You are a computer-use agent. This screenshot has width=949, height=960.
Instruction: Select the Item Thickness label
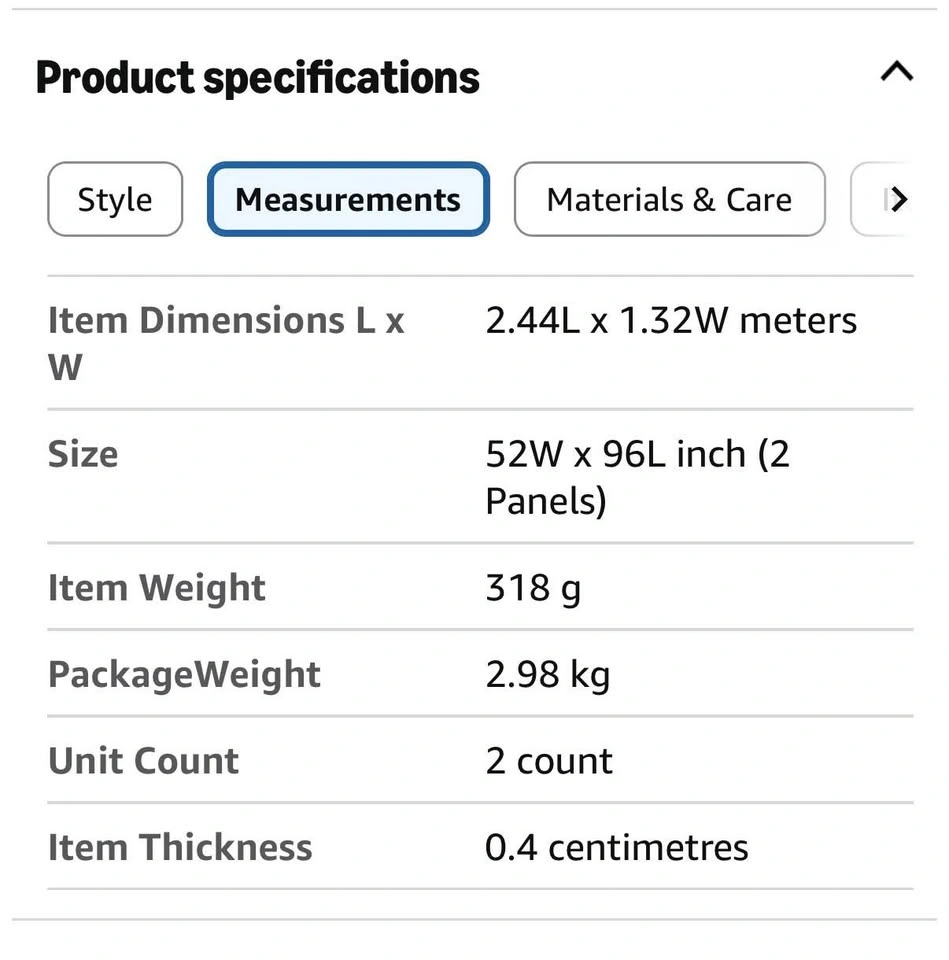tap(180, 847)
